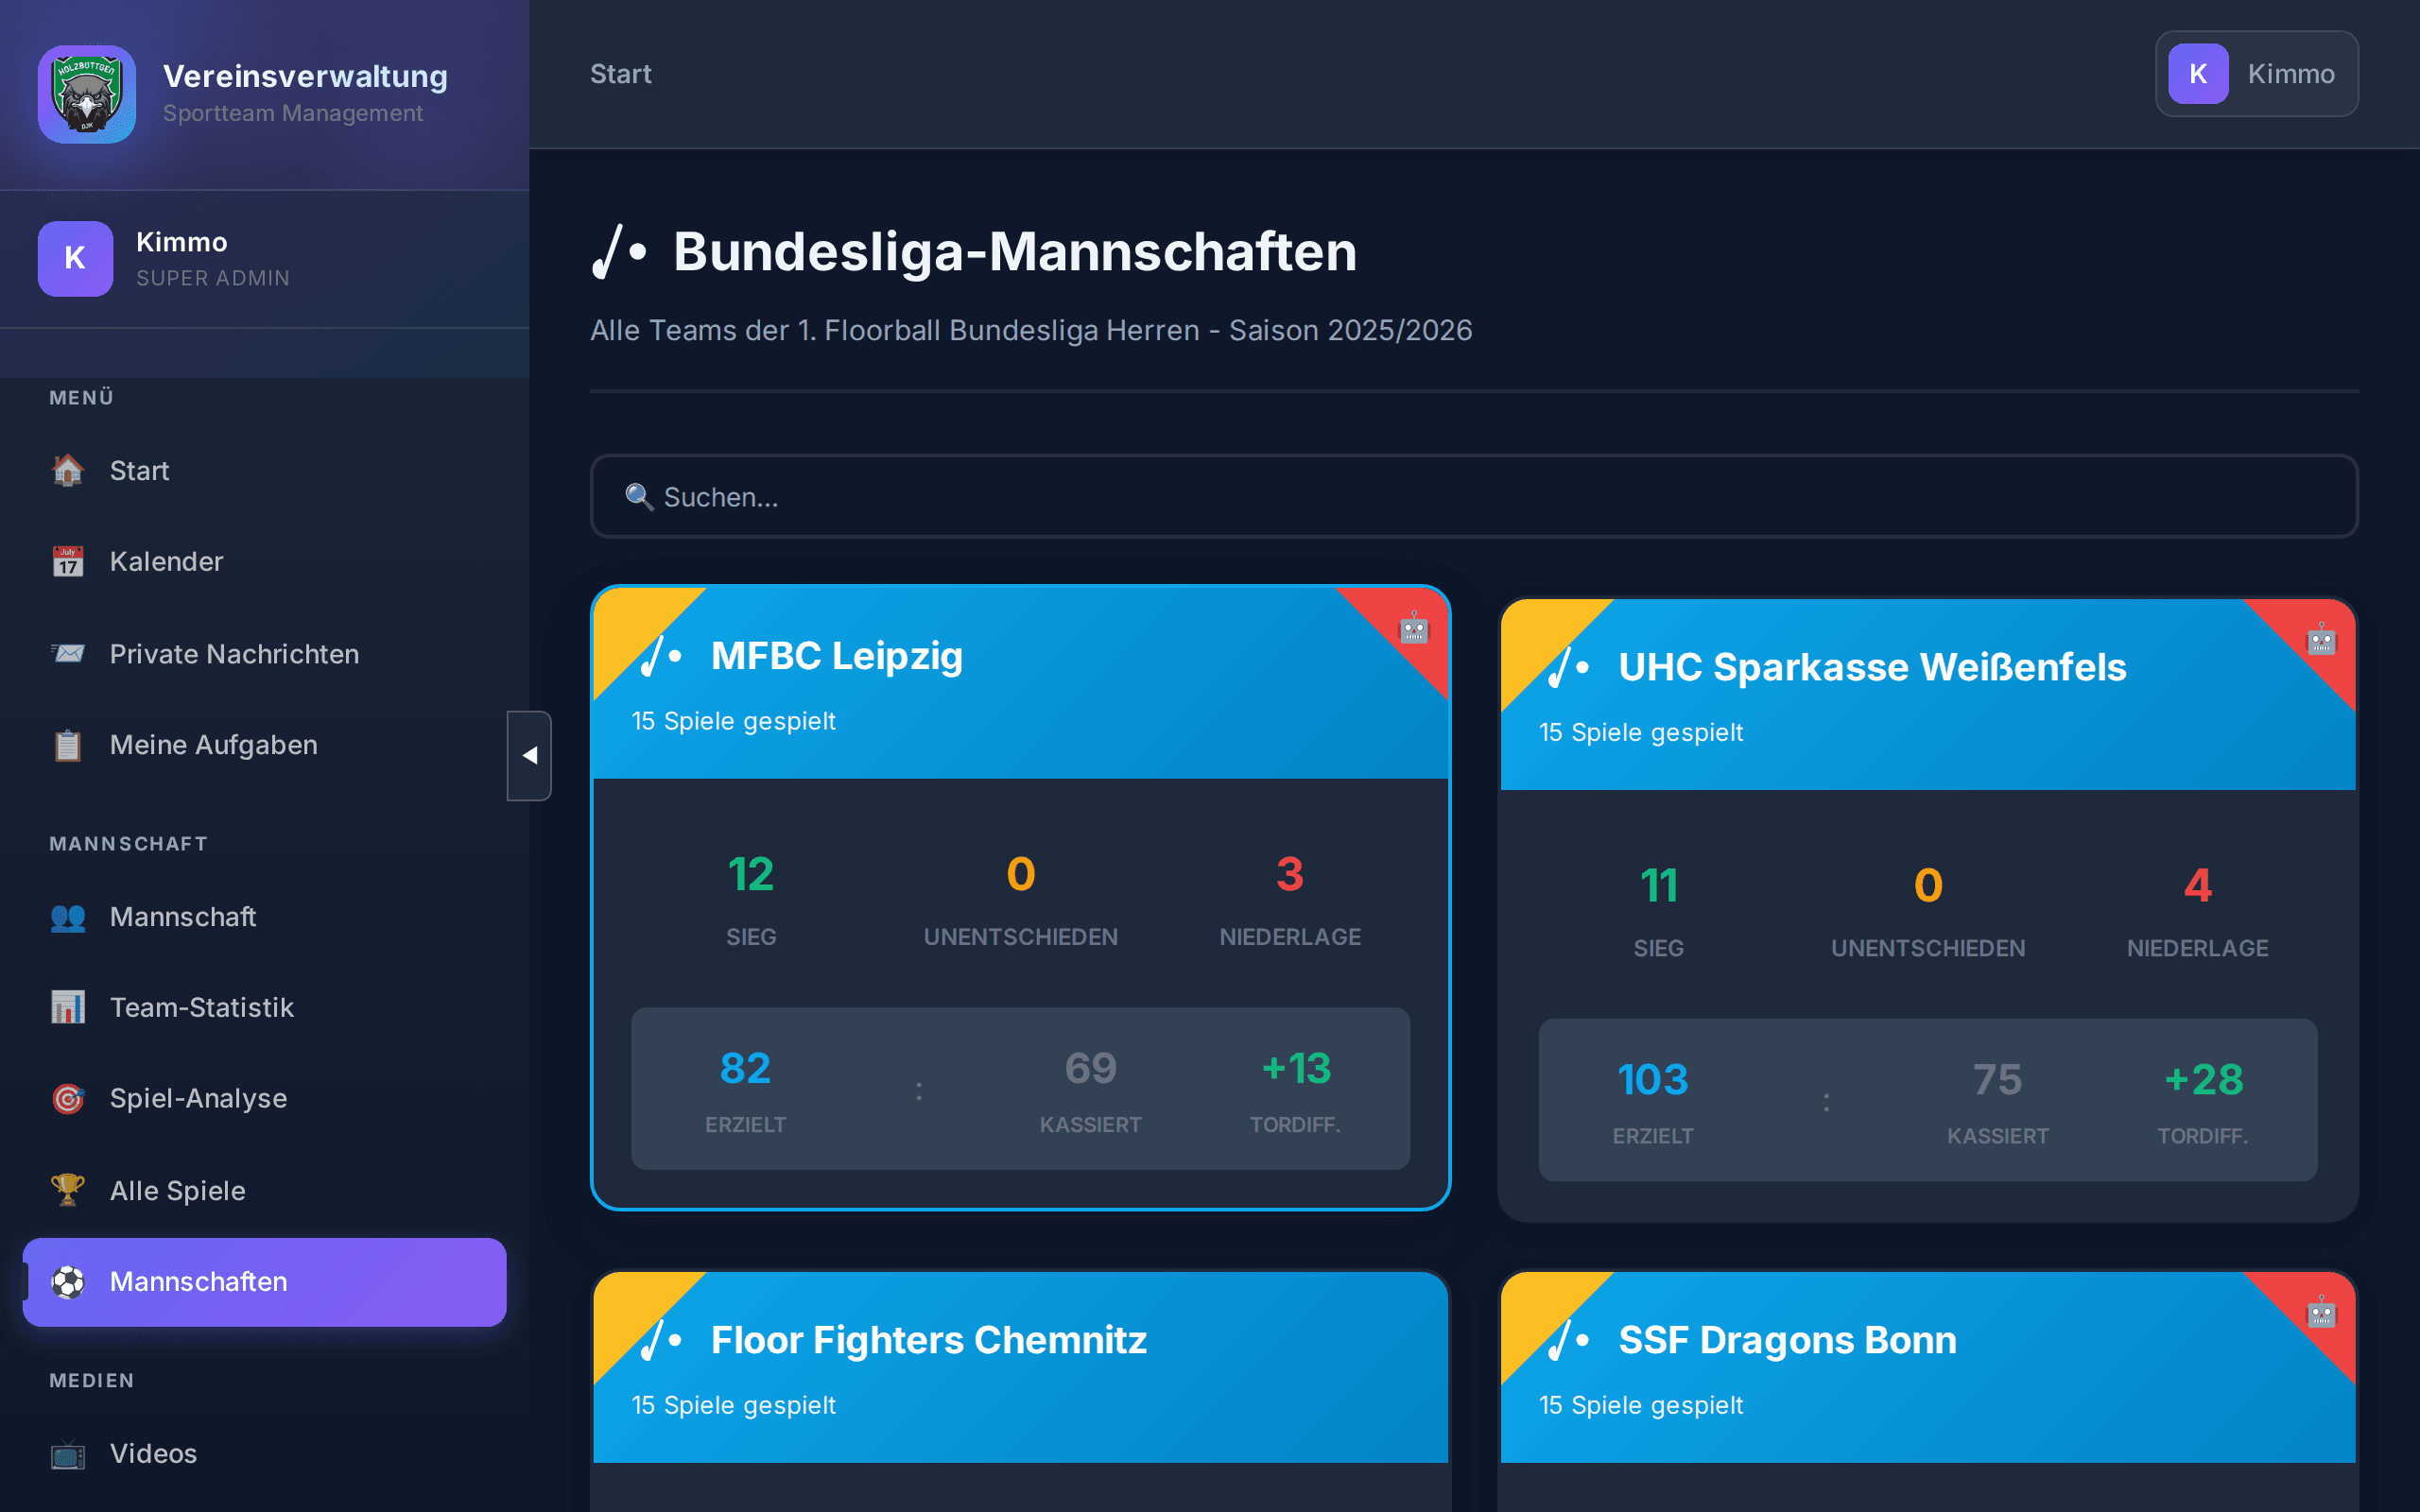This screenshot has height=1512, width=2420.
Task: Open Team-Statistik page
Action: pos(264,1007)
